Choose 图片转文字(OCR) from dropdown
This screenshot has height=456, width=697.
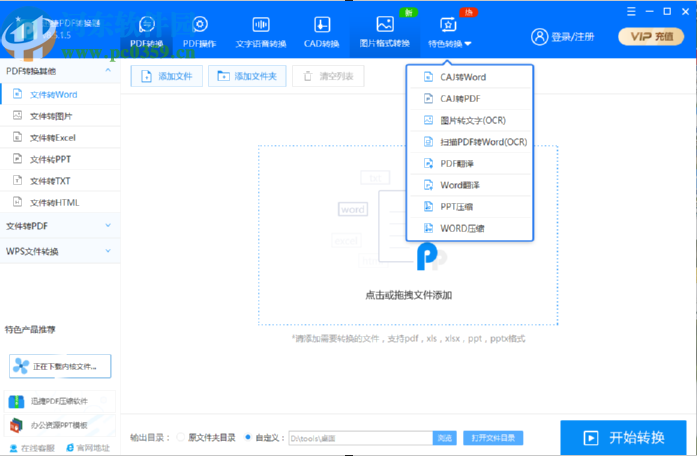pos(470,120)
